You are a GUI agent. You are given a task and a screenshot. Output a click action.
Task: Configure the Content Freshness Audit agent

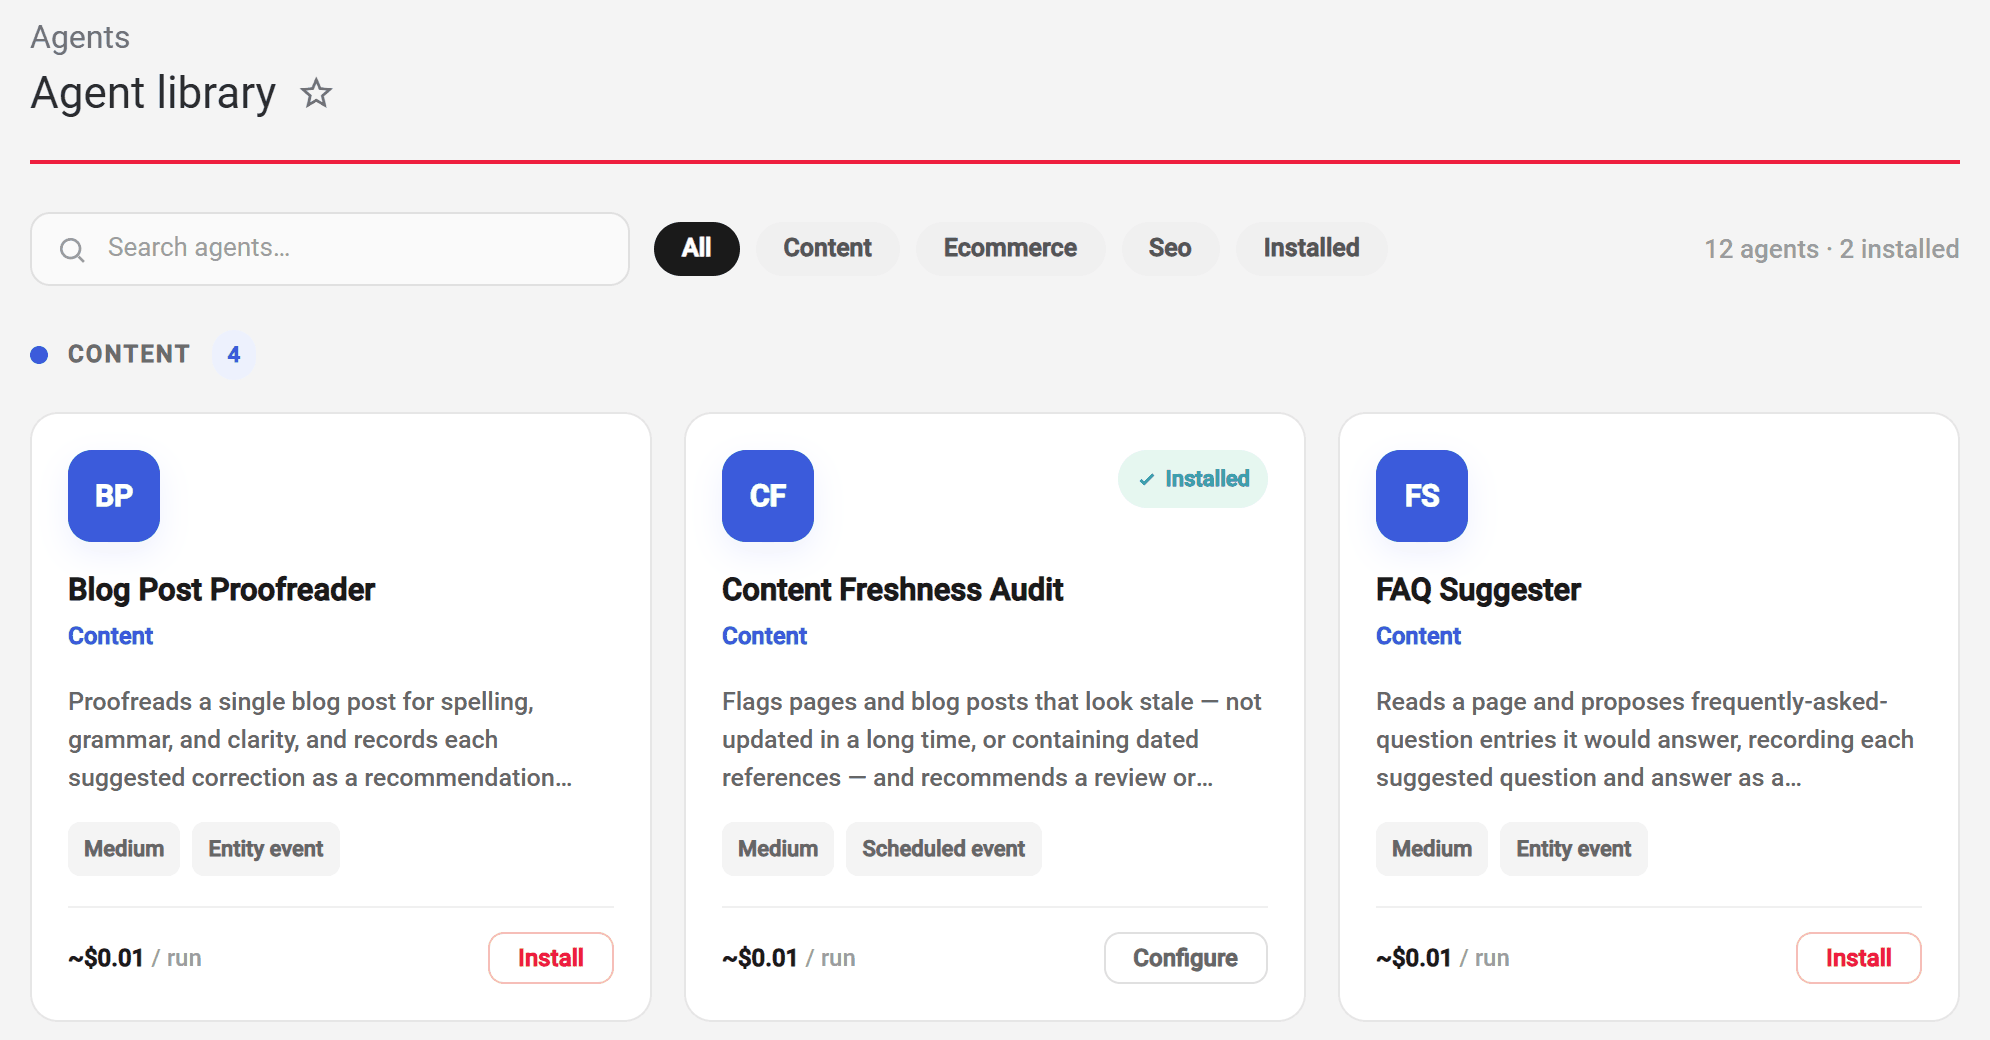(1185, 958)
